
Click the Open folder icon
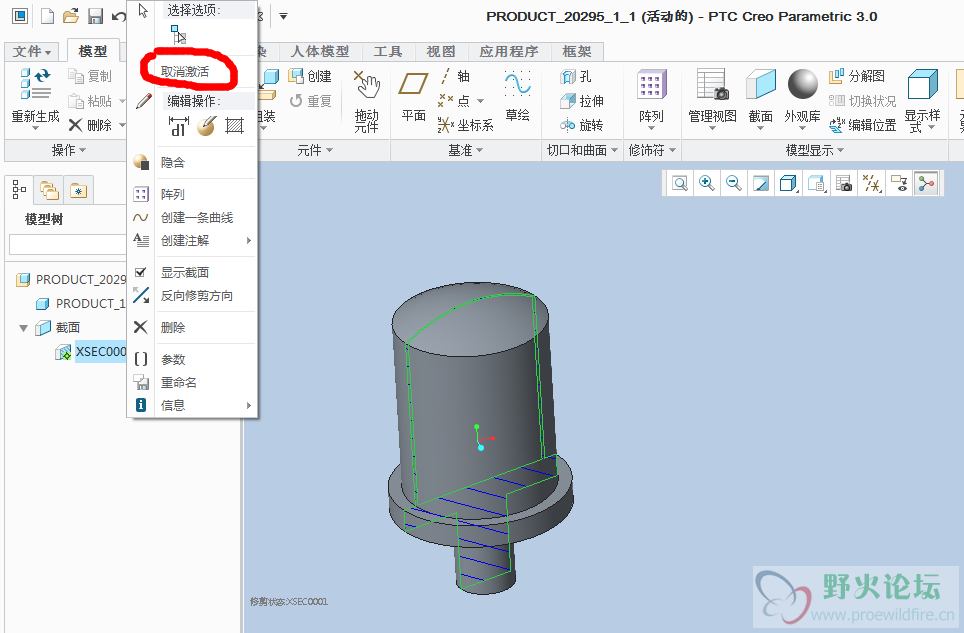click(x=71, y=16)
